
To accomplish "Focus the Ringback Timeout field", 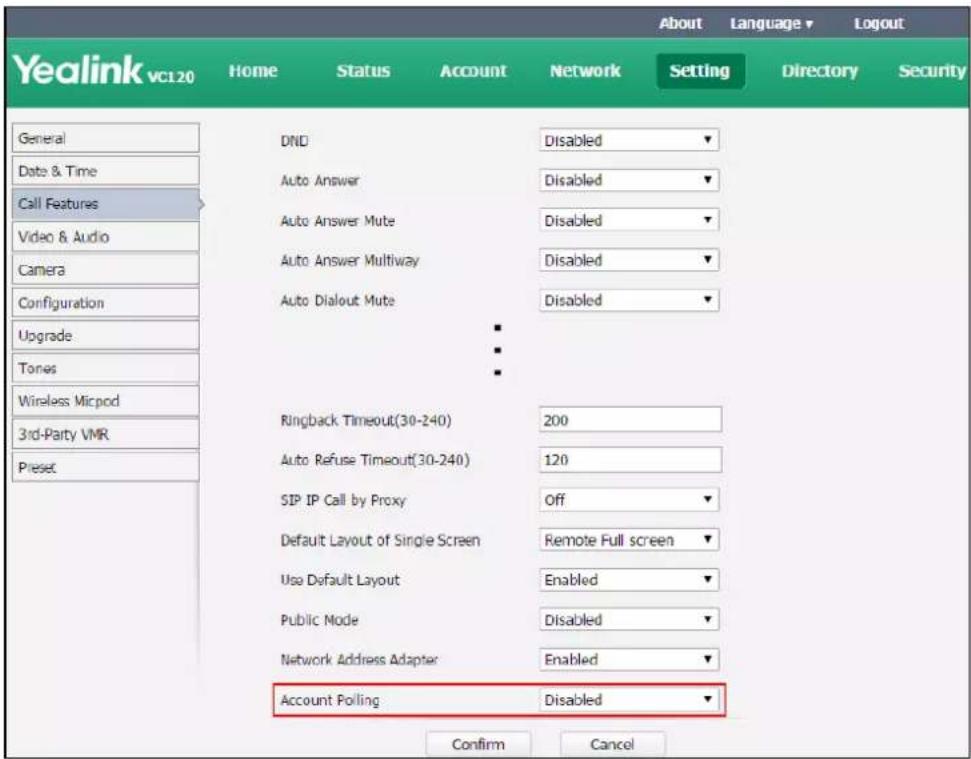I will click(x=630, y=420).
